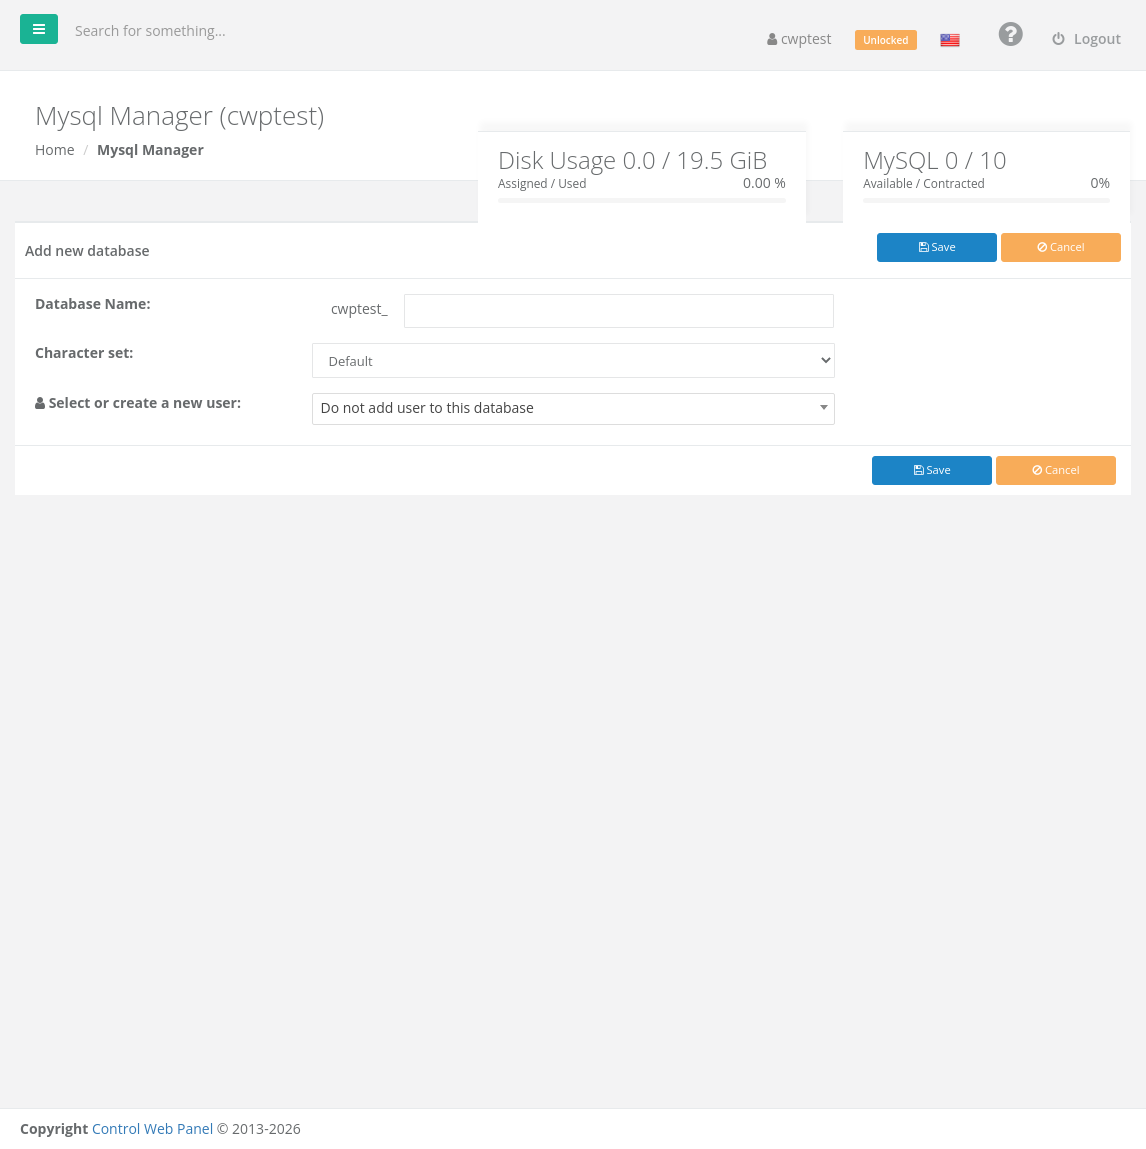Click the top Save button
This screenshot has width=1146, height=1149.
point(936,247)
